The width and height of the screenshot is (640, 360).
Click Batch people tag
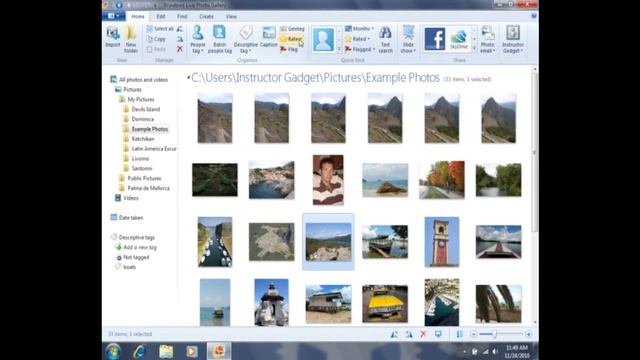point(220,39)
